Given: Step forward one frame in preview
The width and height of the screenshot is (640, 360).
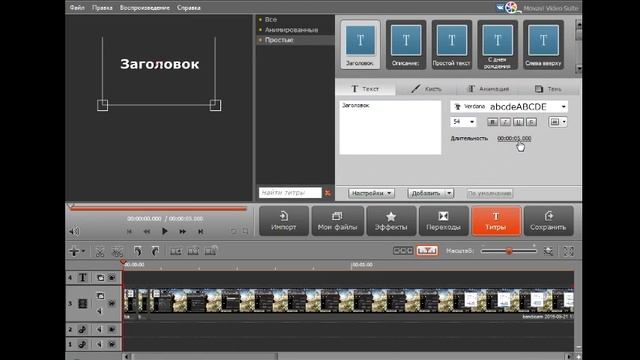Looking at the screenshot, I should 182,232.
